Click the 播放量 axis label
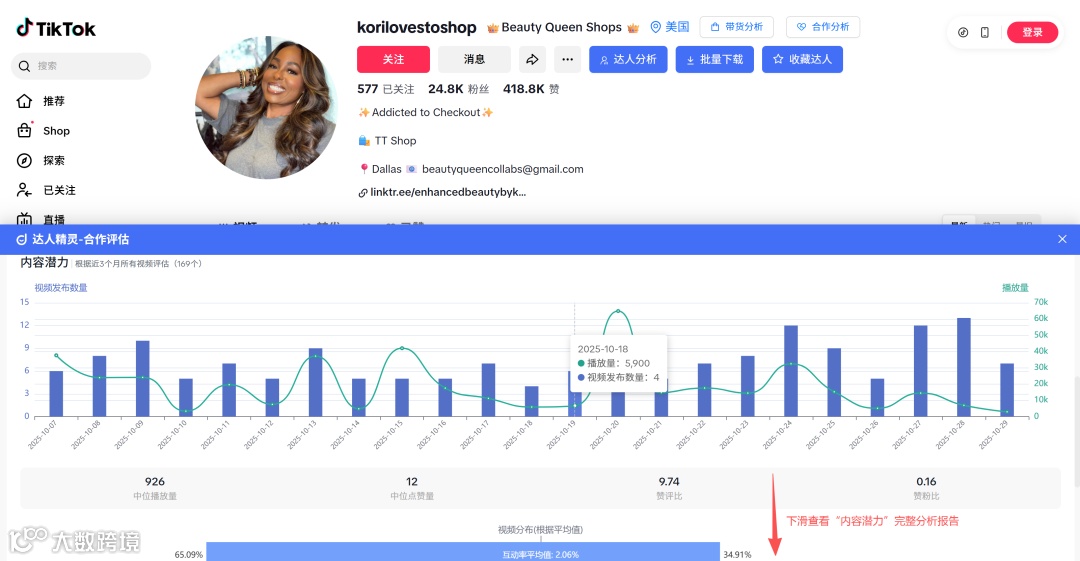 coord(1015,287)
